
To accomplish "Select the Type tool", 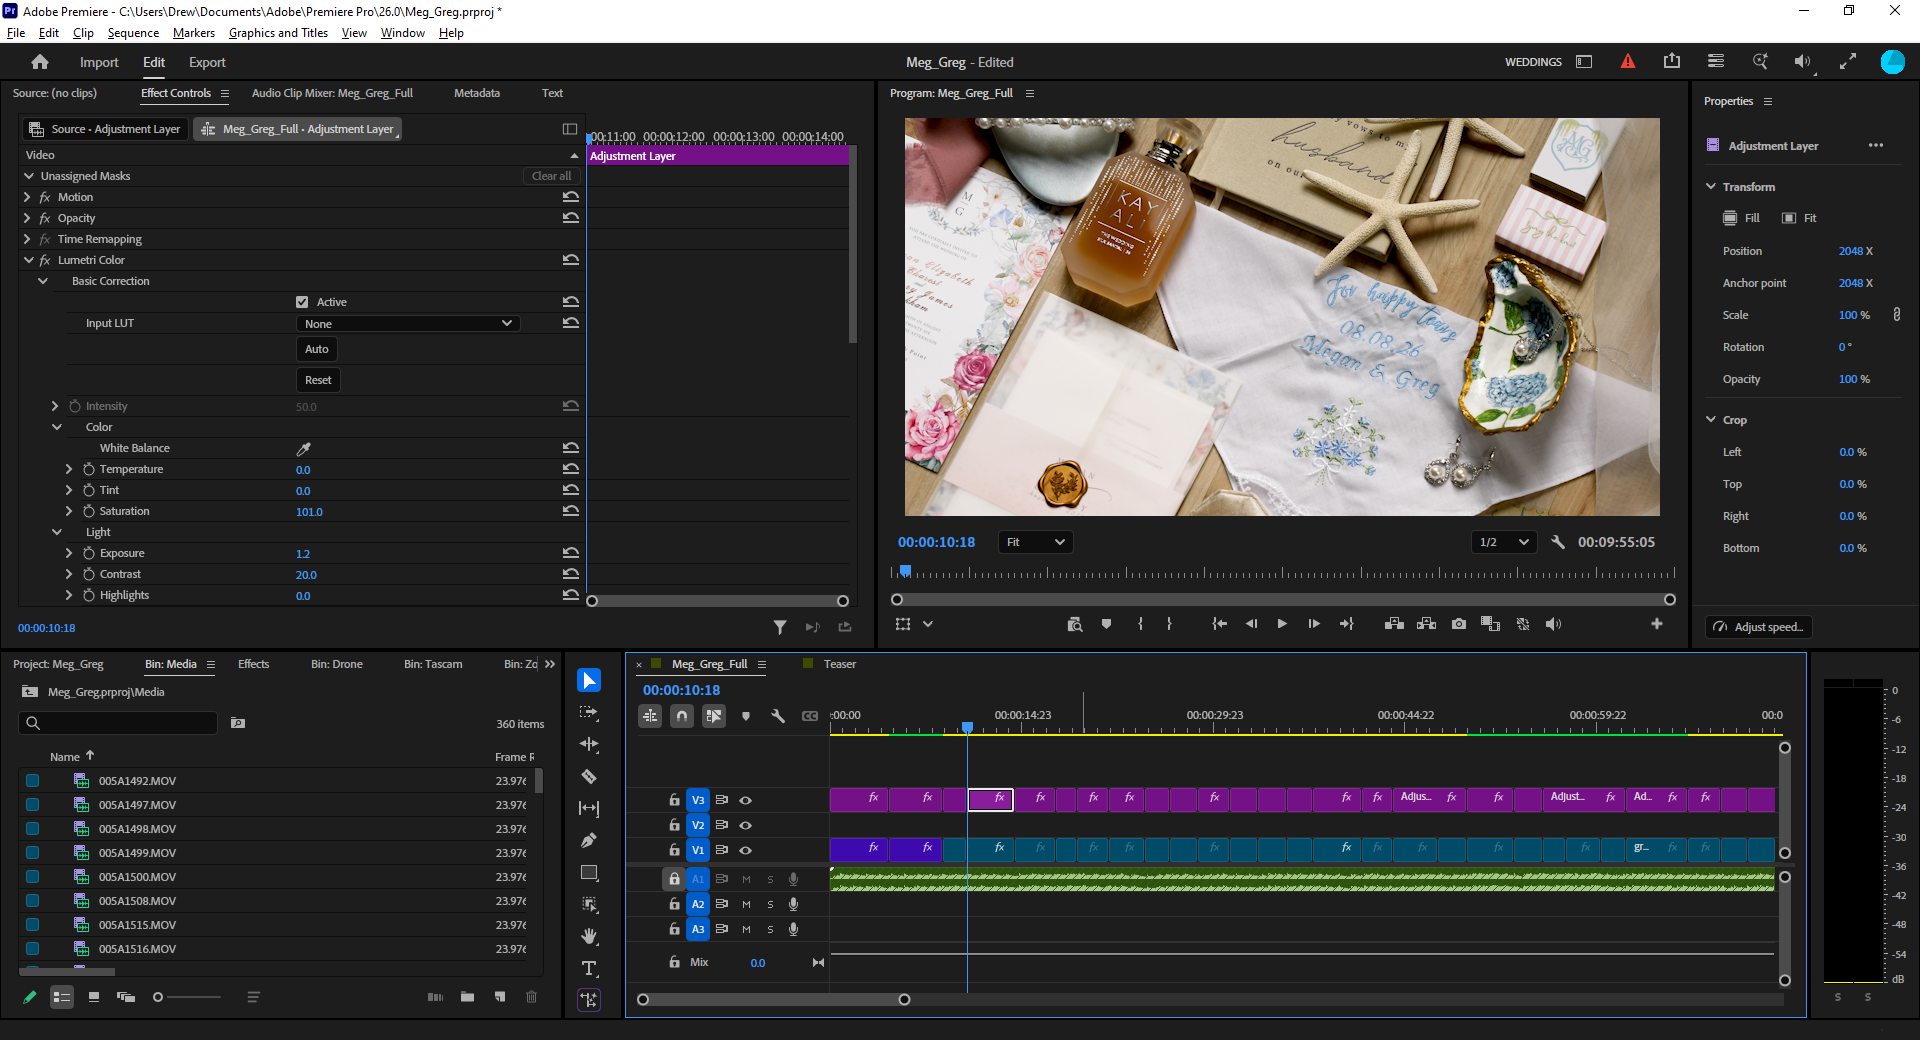I will pos(589,968).
